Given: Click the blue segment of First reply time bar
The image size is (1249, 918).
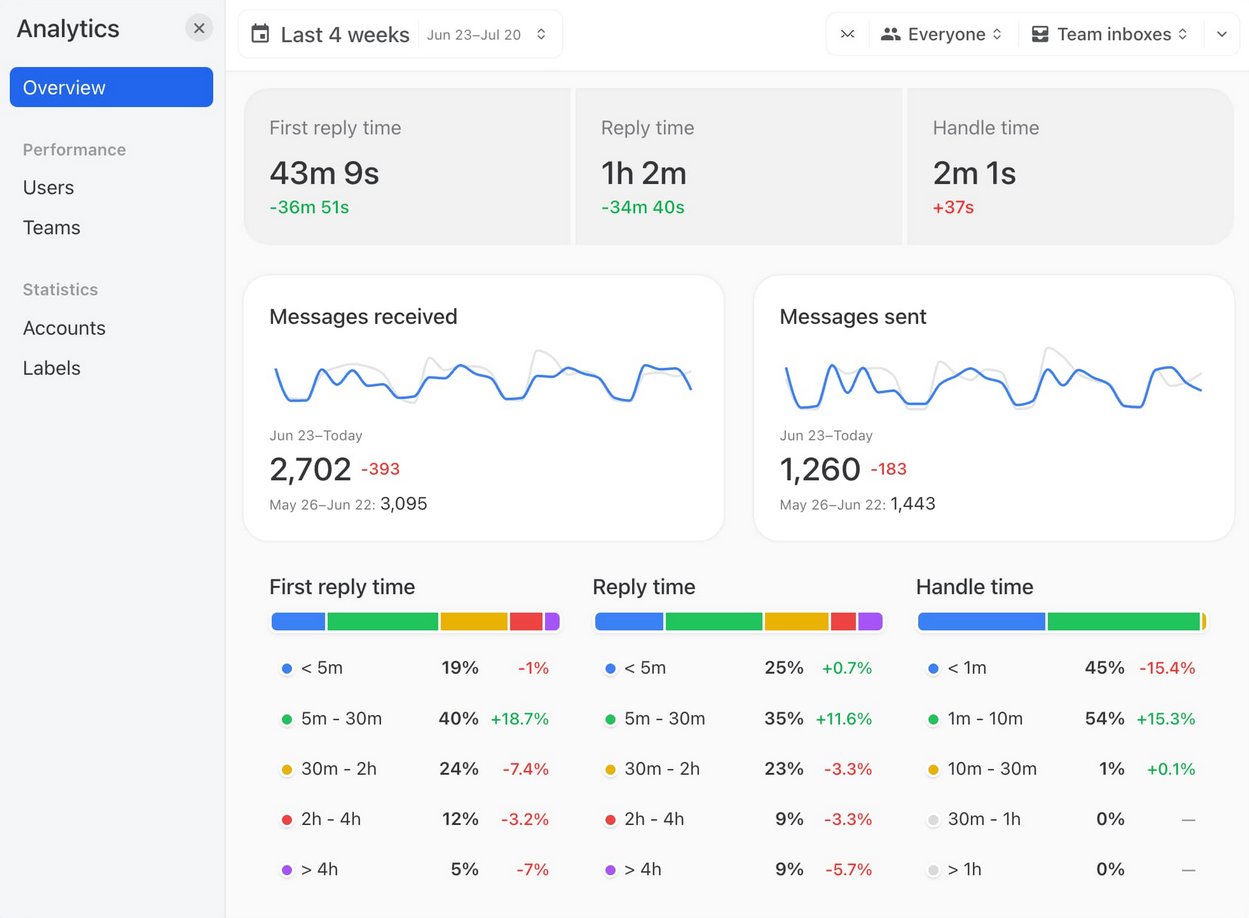Looking at the screenshot, I should [298, 622].
